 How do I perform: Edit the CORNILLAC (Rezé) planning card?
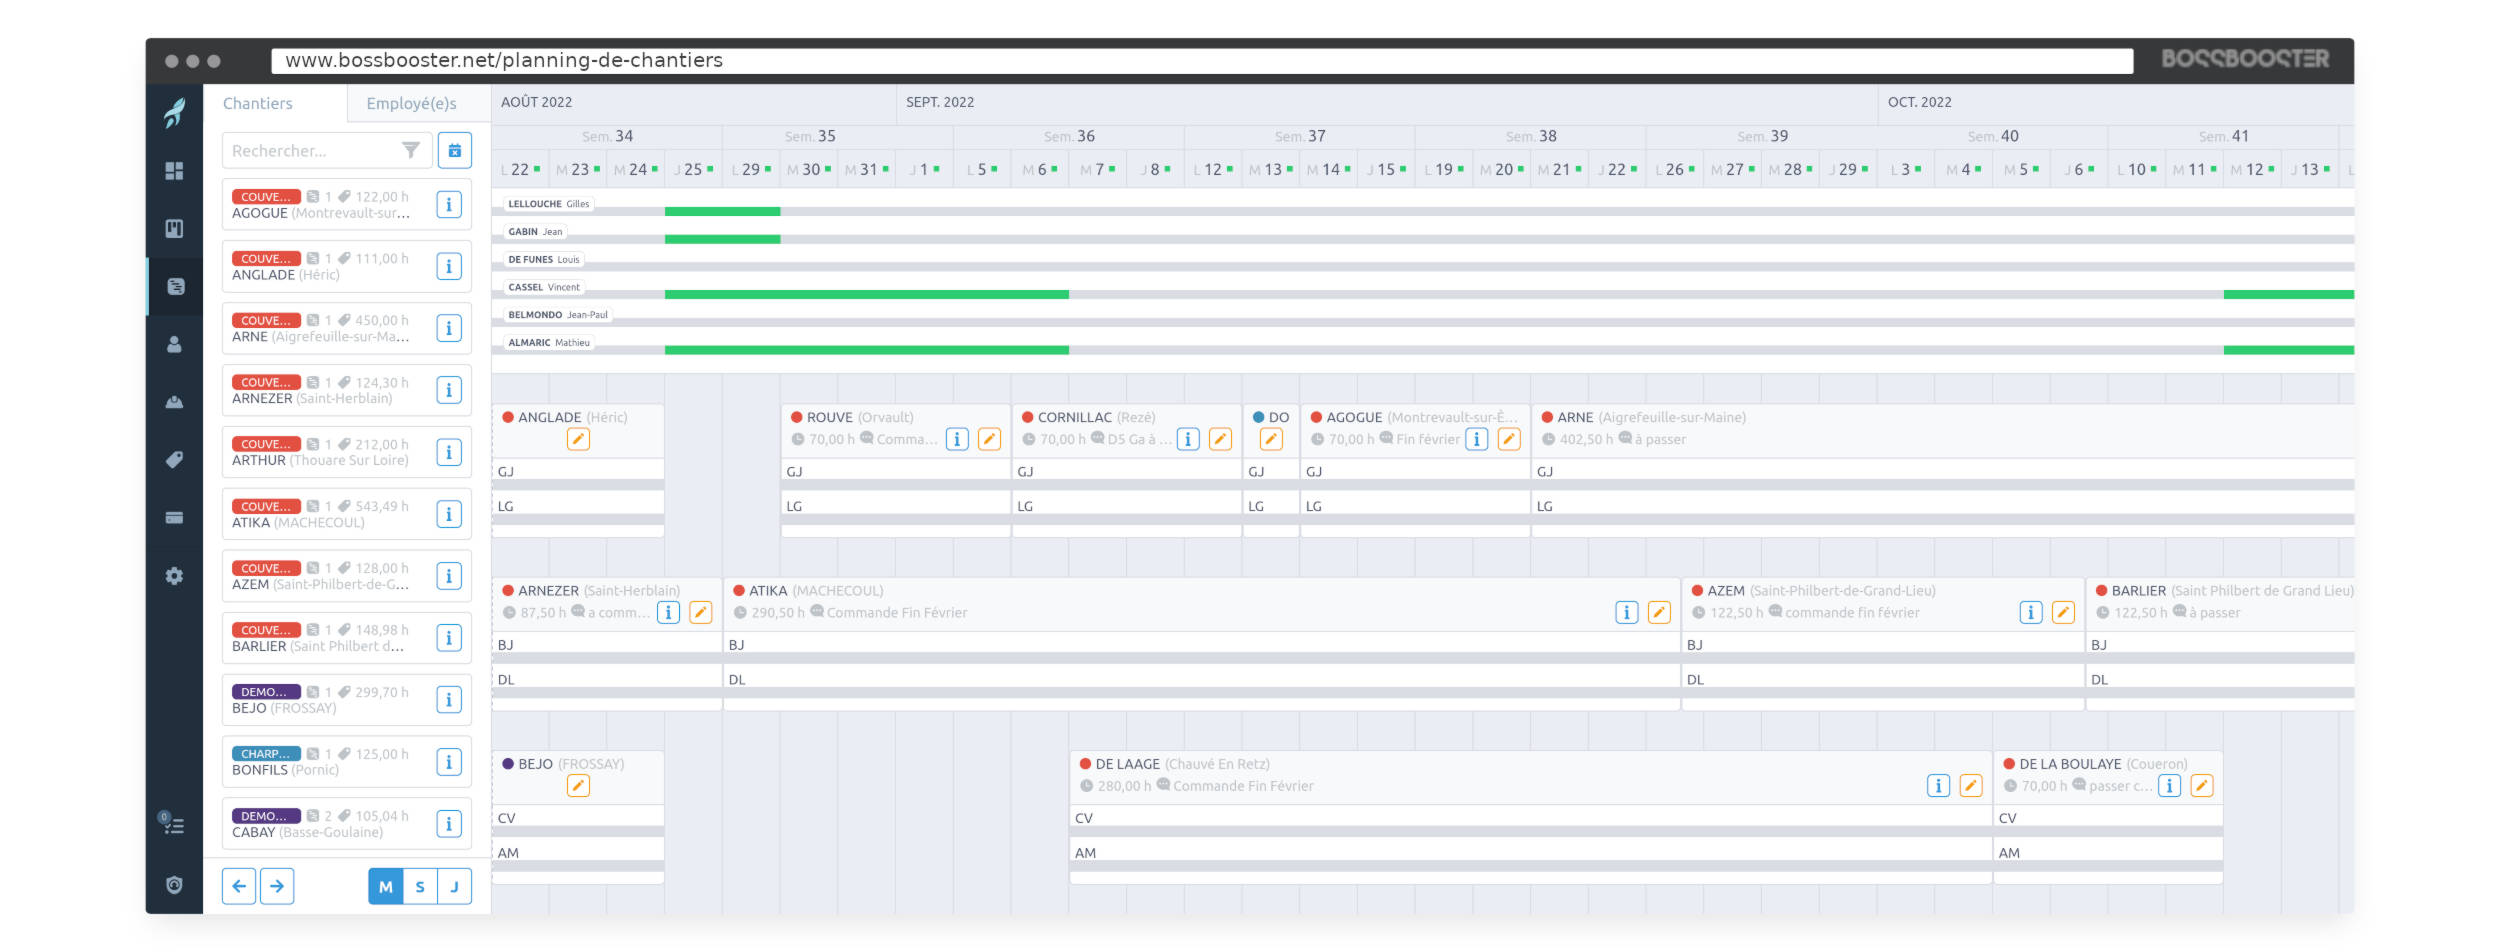(1220, 439)
